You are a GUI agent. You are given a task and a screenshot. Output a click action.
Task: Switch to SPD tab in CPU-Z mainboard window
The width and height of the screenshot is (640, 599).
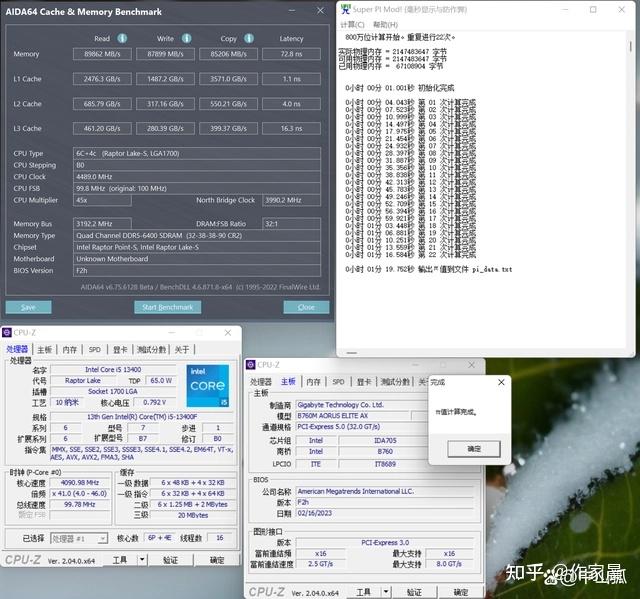coord(338,382)
